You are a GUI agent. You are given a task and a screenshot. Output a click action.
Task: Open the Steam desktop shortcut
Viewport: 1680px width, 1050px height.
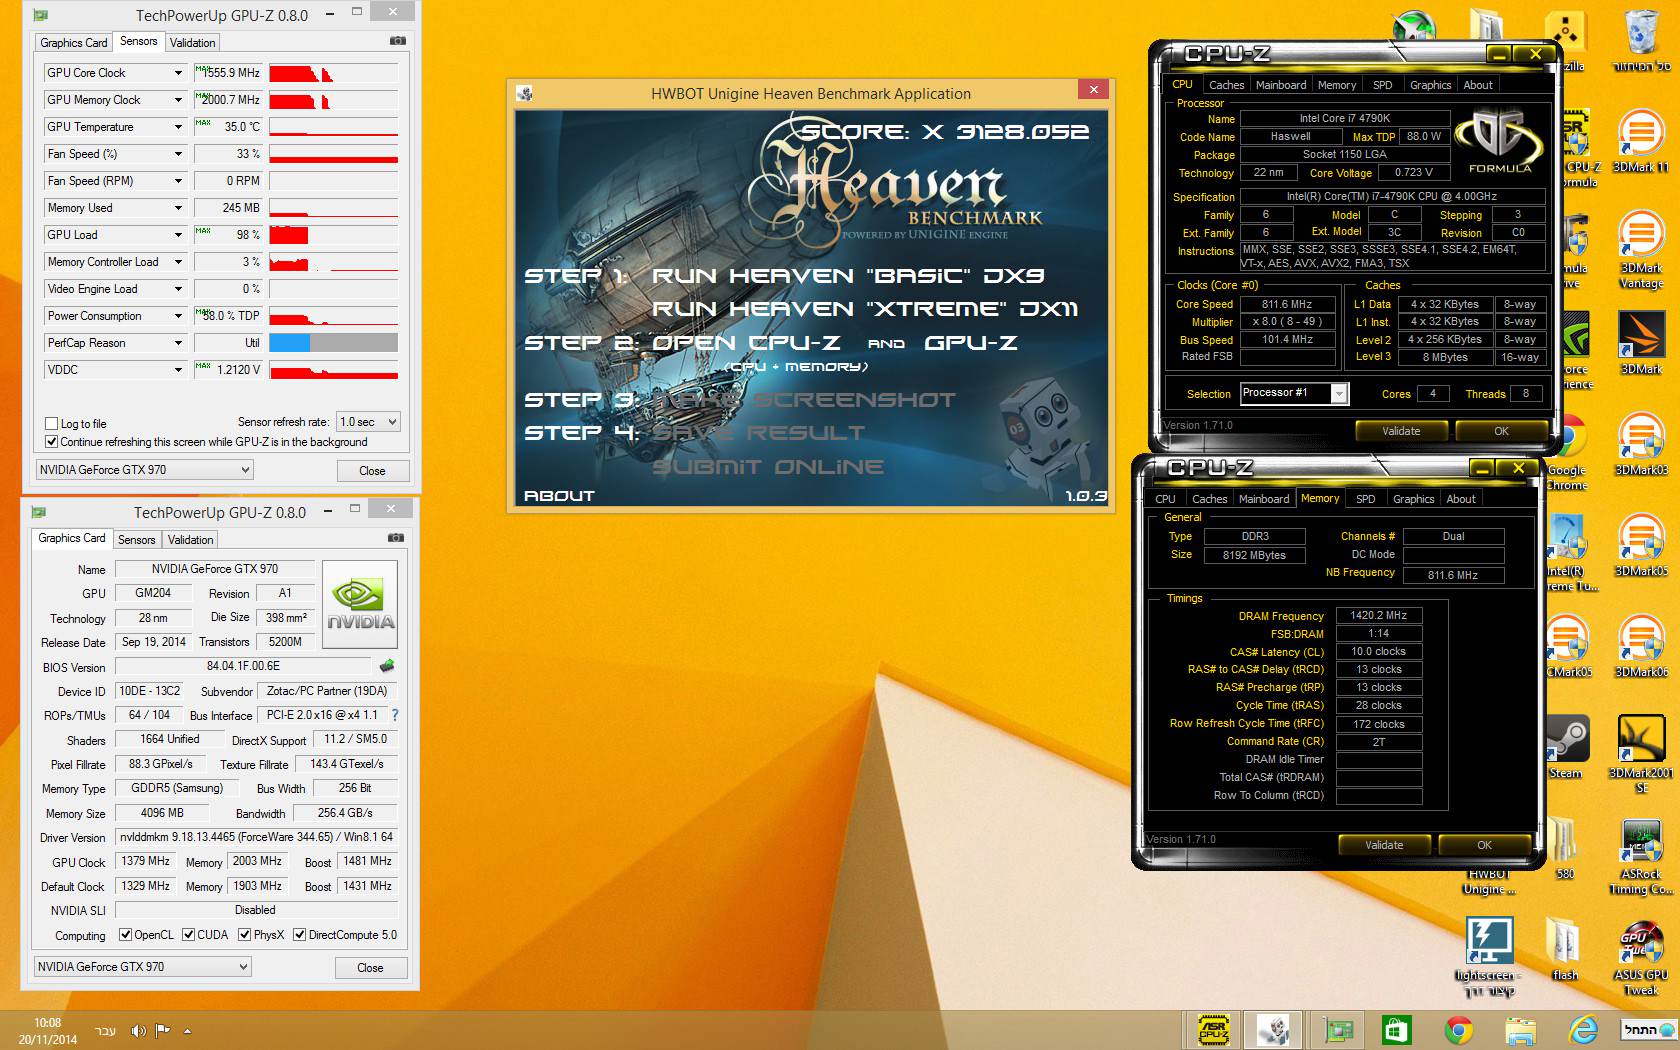tap(1565, 747)
